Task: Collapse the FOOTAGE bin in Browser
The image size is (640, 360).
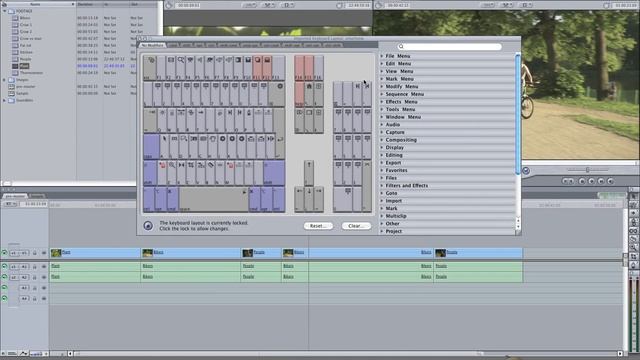Action: (x=4, y=11)
